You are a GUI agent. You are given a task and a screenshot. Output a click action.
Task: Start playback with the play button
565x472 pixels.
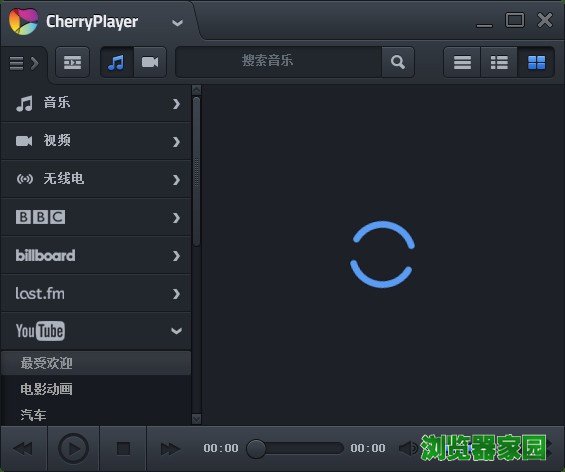click(73, 449)
